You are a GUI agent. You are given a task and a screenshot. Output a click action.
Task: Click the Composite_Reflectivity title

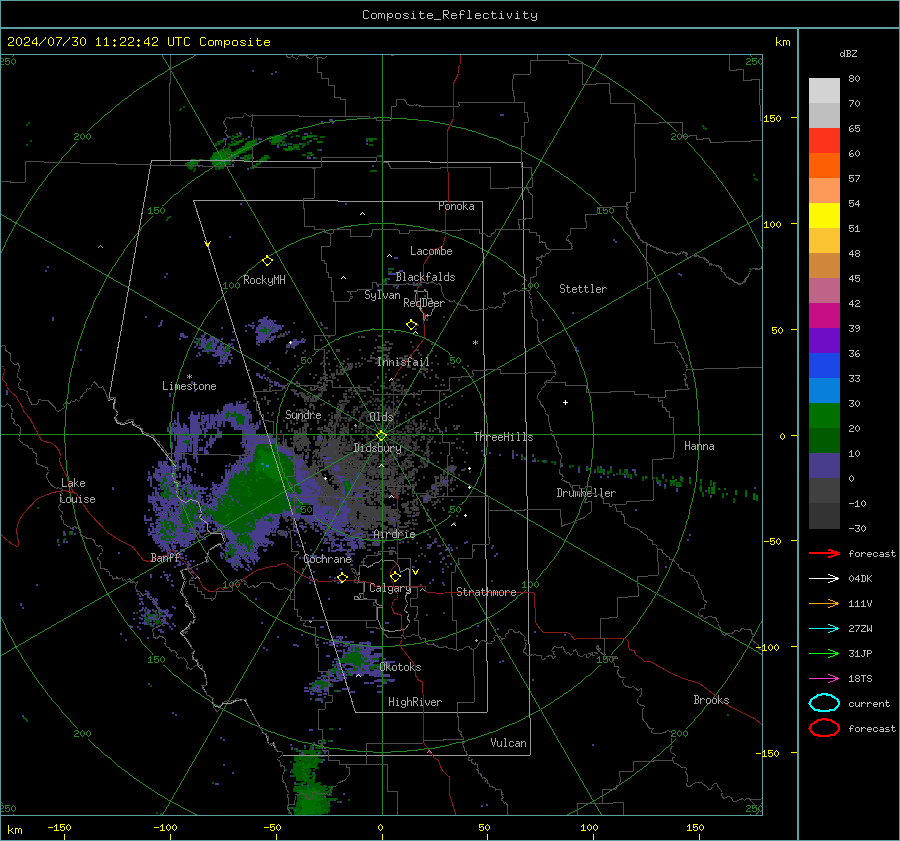(x=450, y=15)
